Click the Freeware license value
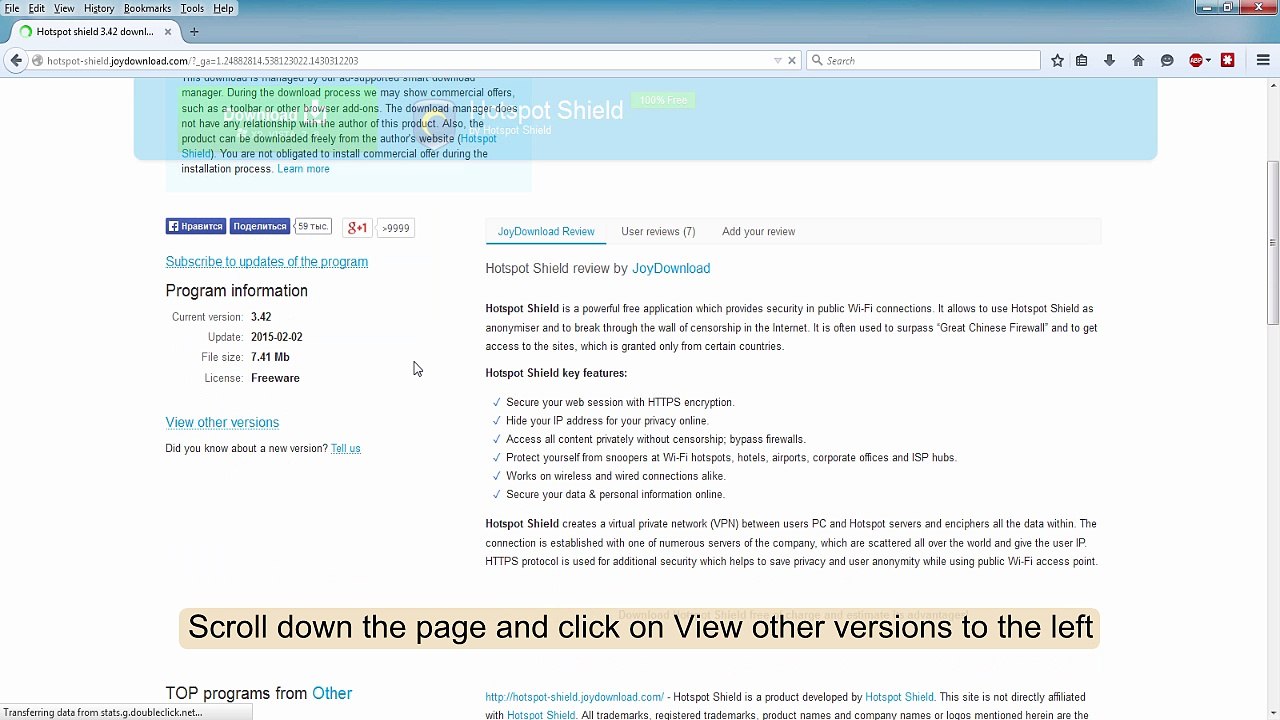The width and height of the screenshot is (1280, 720). tap(275, 379)
